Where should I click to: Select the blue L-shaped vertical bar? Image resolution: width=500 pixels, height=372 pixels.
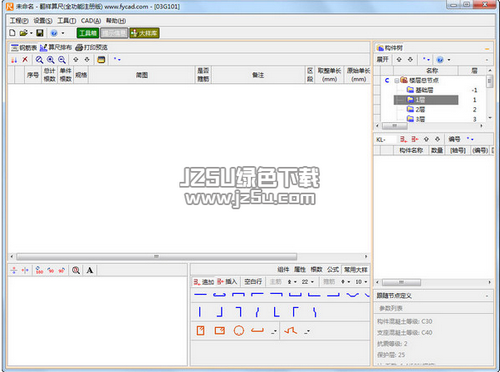[x=276, y=312]
